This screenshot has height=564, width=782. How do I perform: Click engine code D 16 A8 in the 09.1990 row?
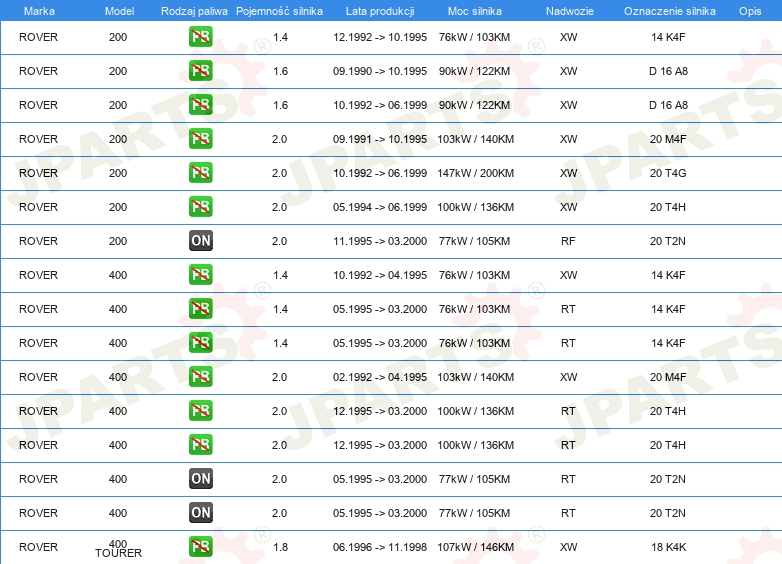tap(668, 71)
